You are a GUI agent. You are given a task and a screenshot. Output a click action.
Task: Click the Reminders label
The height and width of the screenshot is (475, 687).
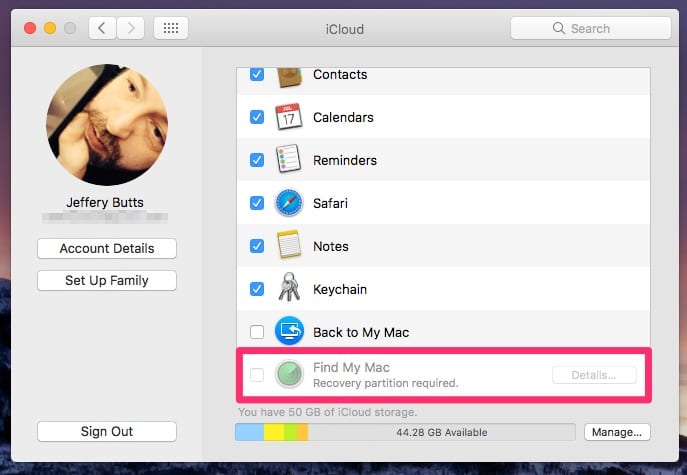click(x=345, y=160)
